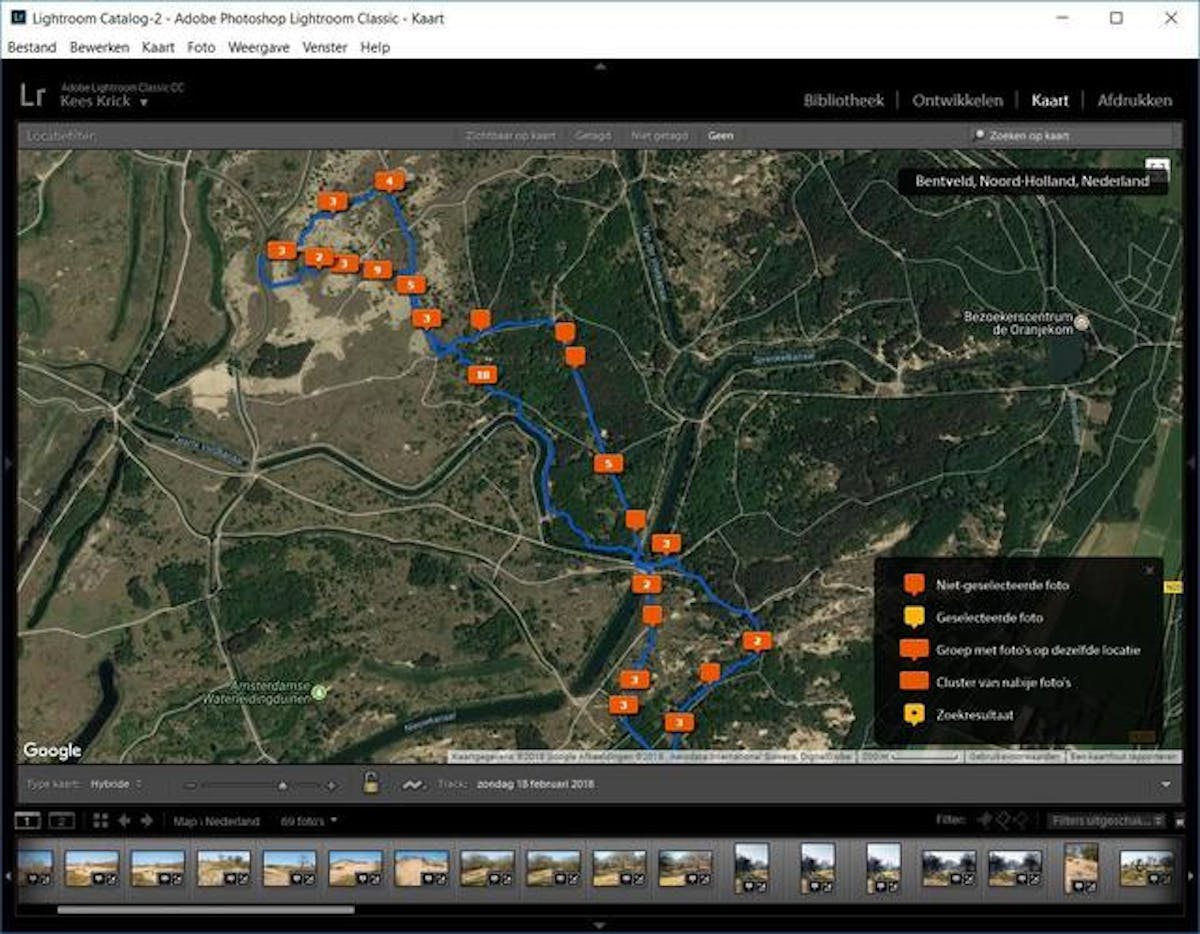Open the Bewerken menu

(98, 47)
